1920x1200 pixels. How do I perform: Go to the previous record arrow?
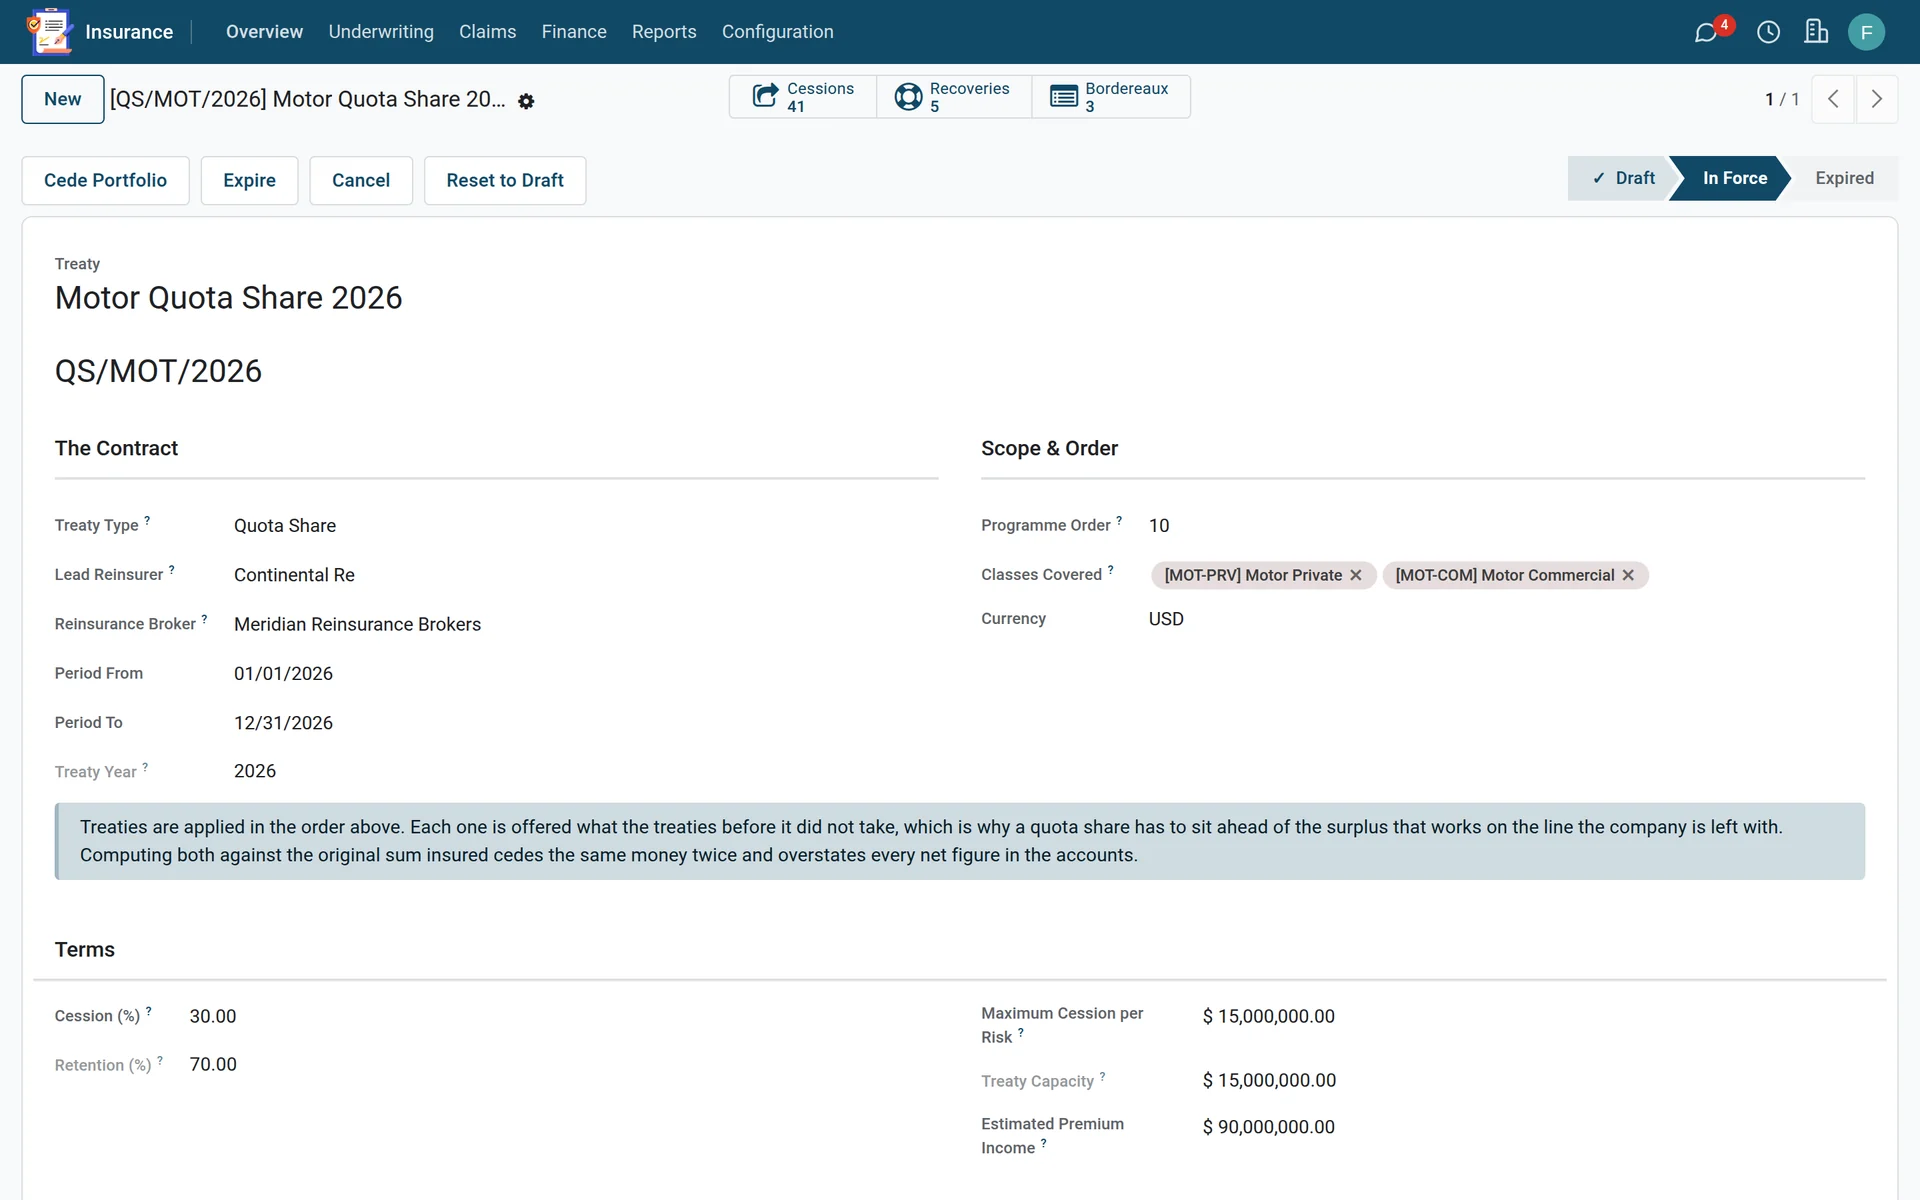point(1833,99)
